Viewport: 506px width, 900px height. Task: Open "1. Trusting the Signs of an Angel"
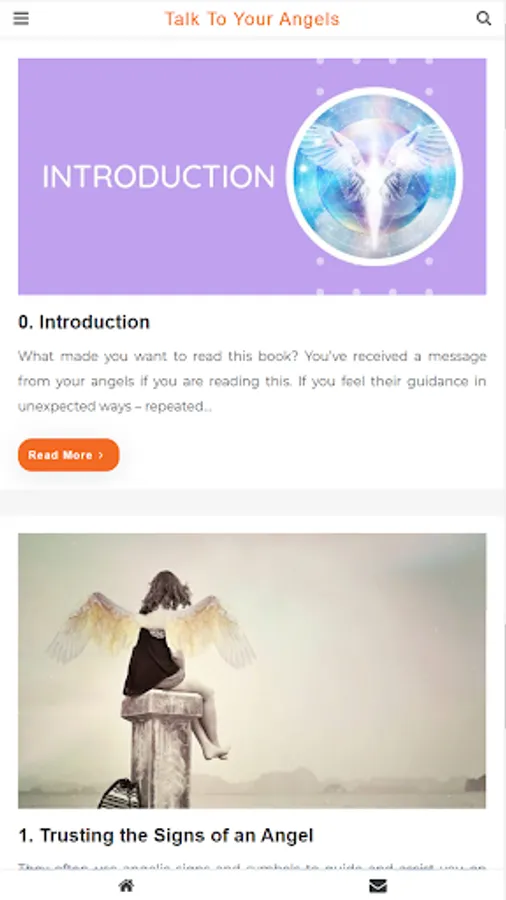[166, 835]
